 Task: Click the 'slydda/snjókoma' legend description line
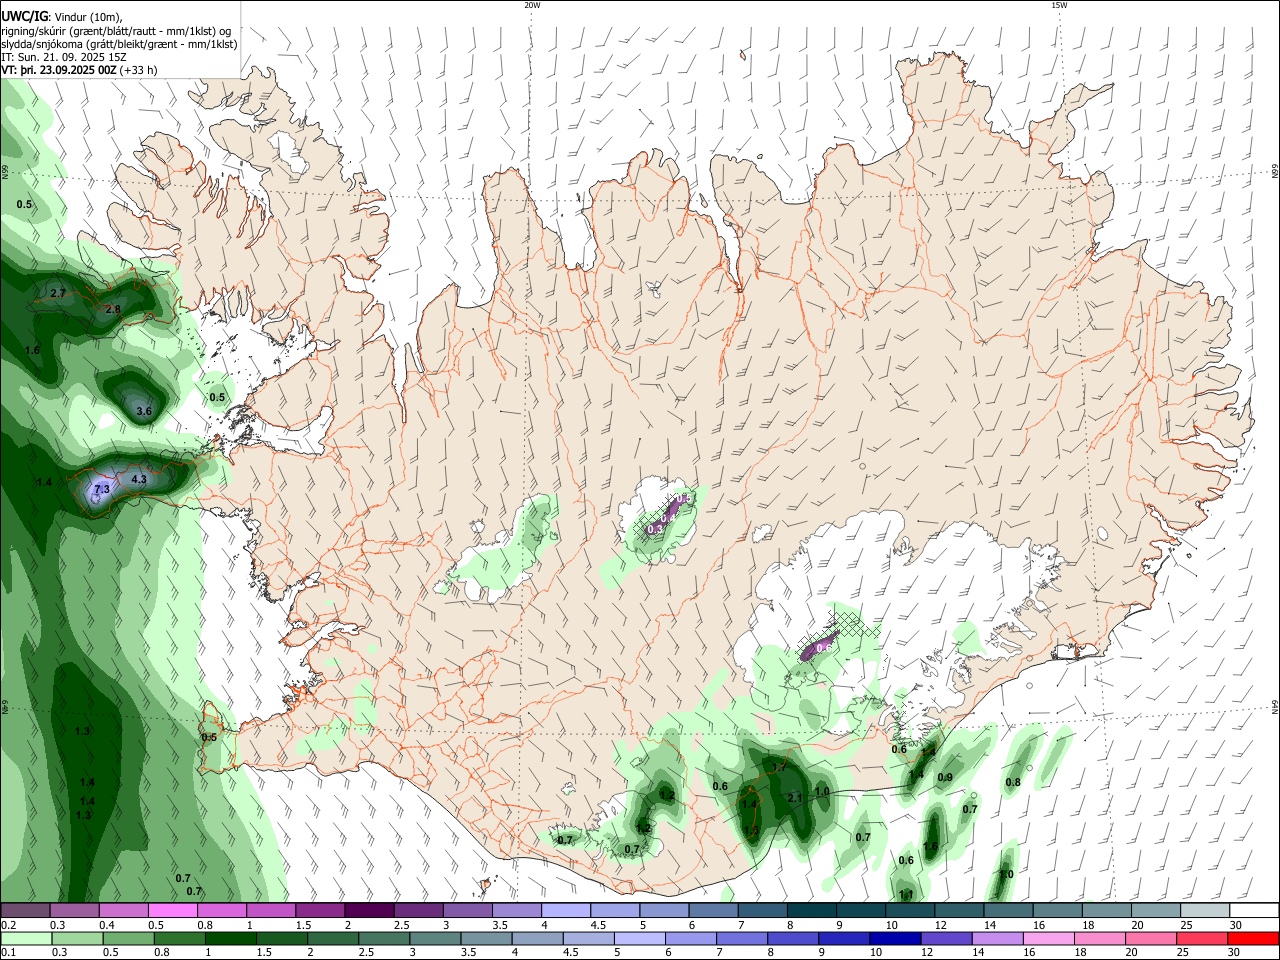coord(119,44)
